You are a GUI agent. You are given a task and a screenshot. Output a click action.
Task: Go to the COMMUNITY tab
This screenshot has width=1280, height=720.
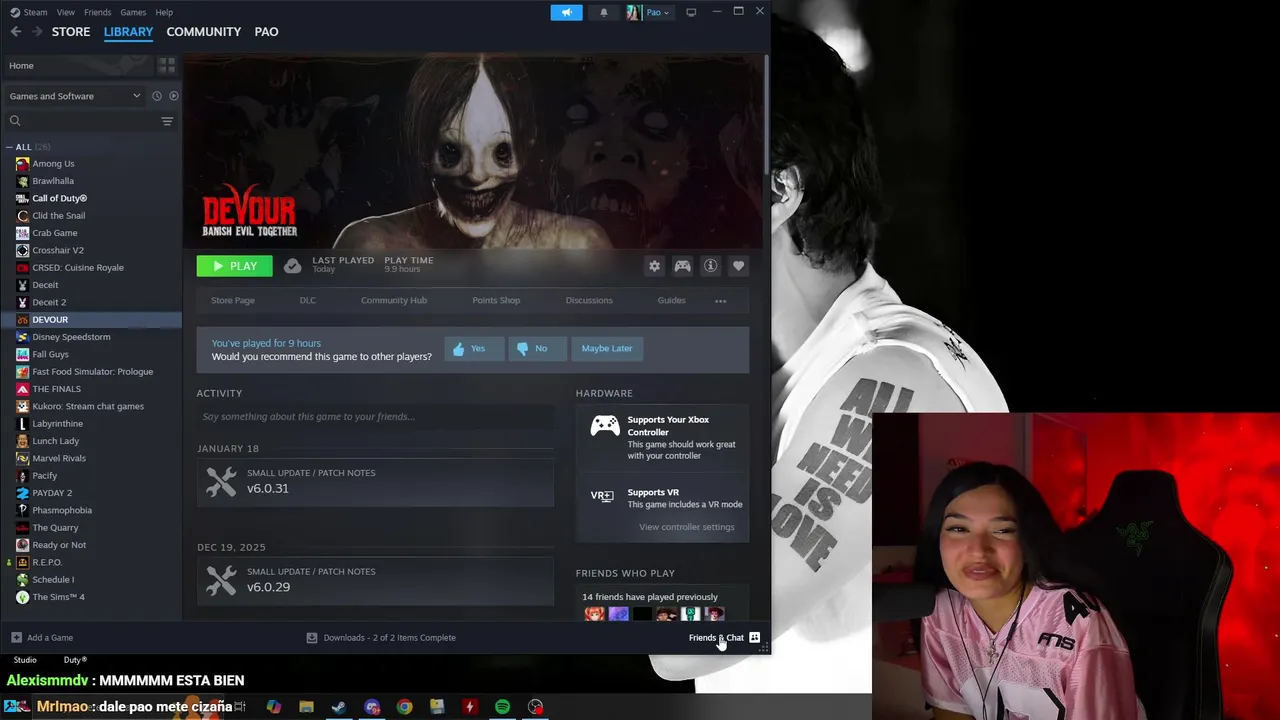point(204,32)
